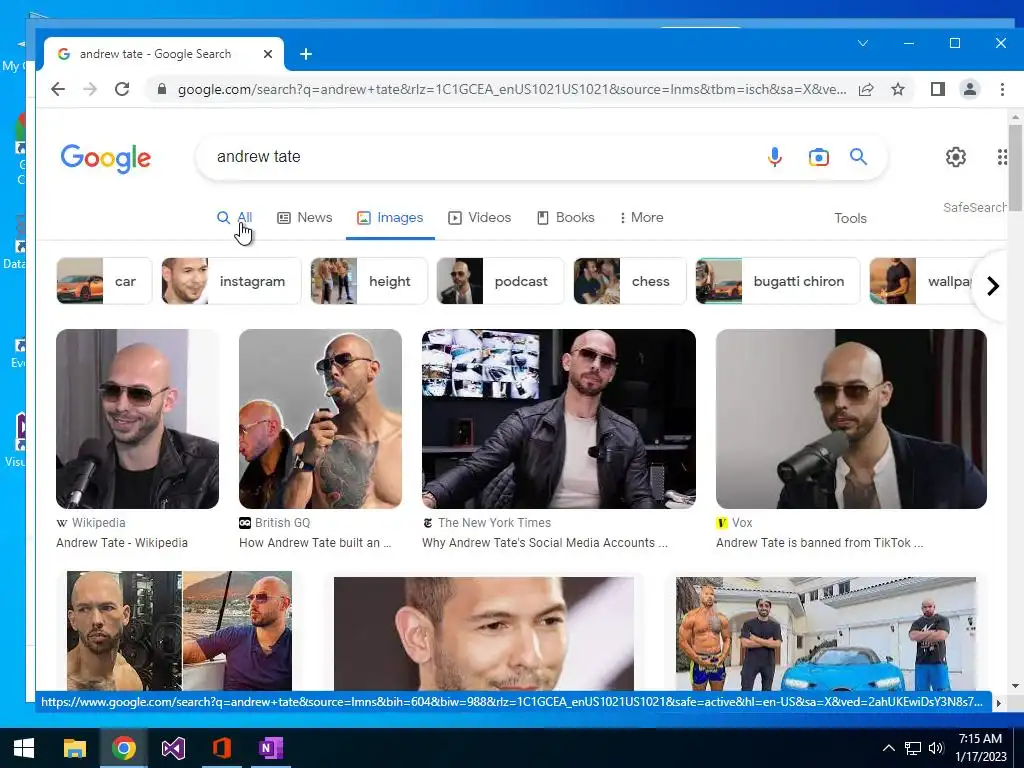Start voice search with the microphone
This screenshot has width=1024, height=768.
775,157
